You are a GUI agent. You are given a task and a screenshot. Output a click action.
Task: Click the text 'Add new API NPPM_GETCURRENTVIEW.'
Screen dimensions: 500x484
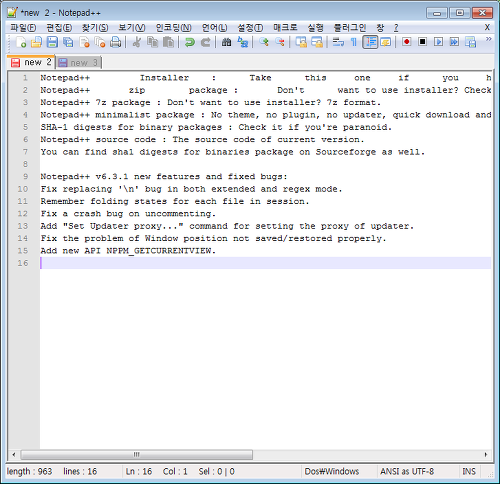128,251
